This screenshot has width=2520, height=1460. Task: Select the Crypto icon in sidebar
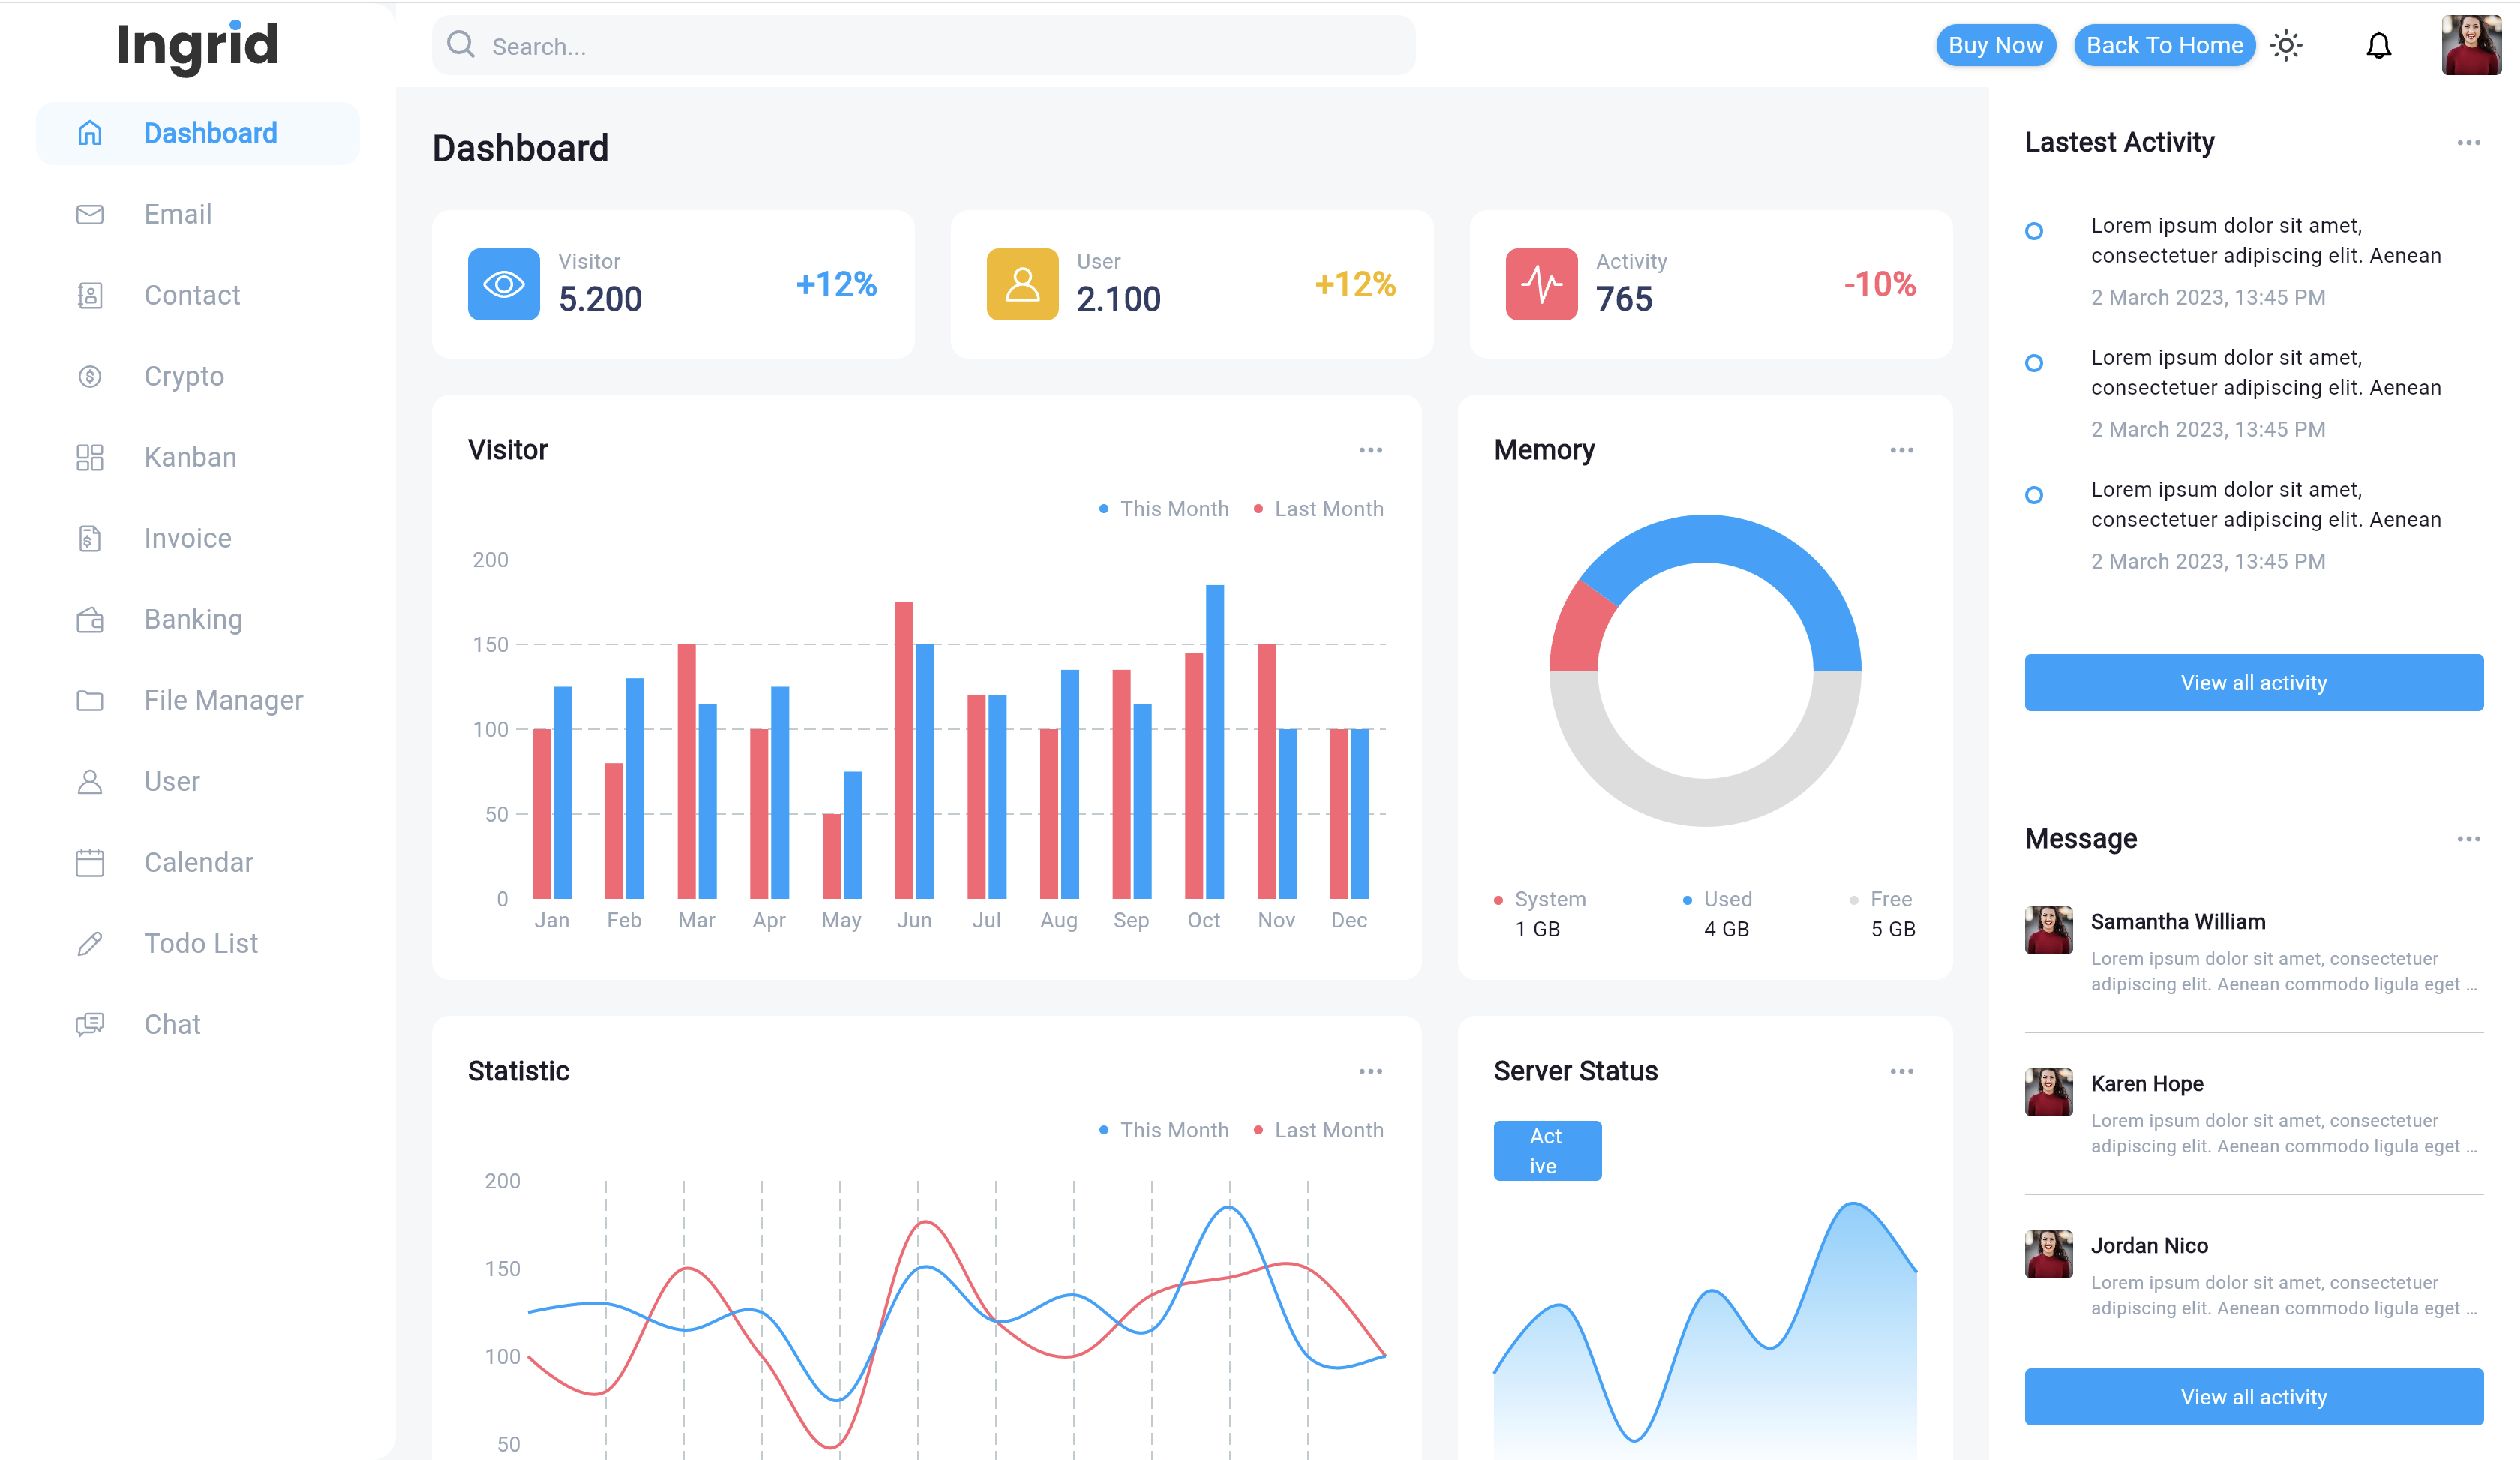point(89,376)
